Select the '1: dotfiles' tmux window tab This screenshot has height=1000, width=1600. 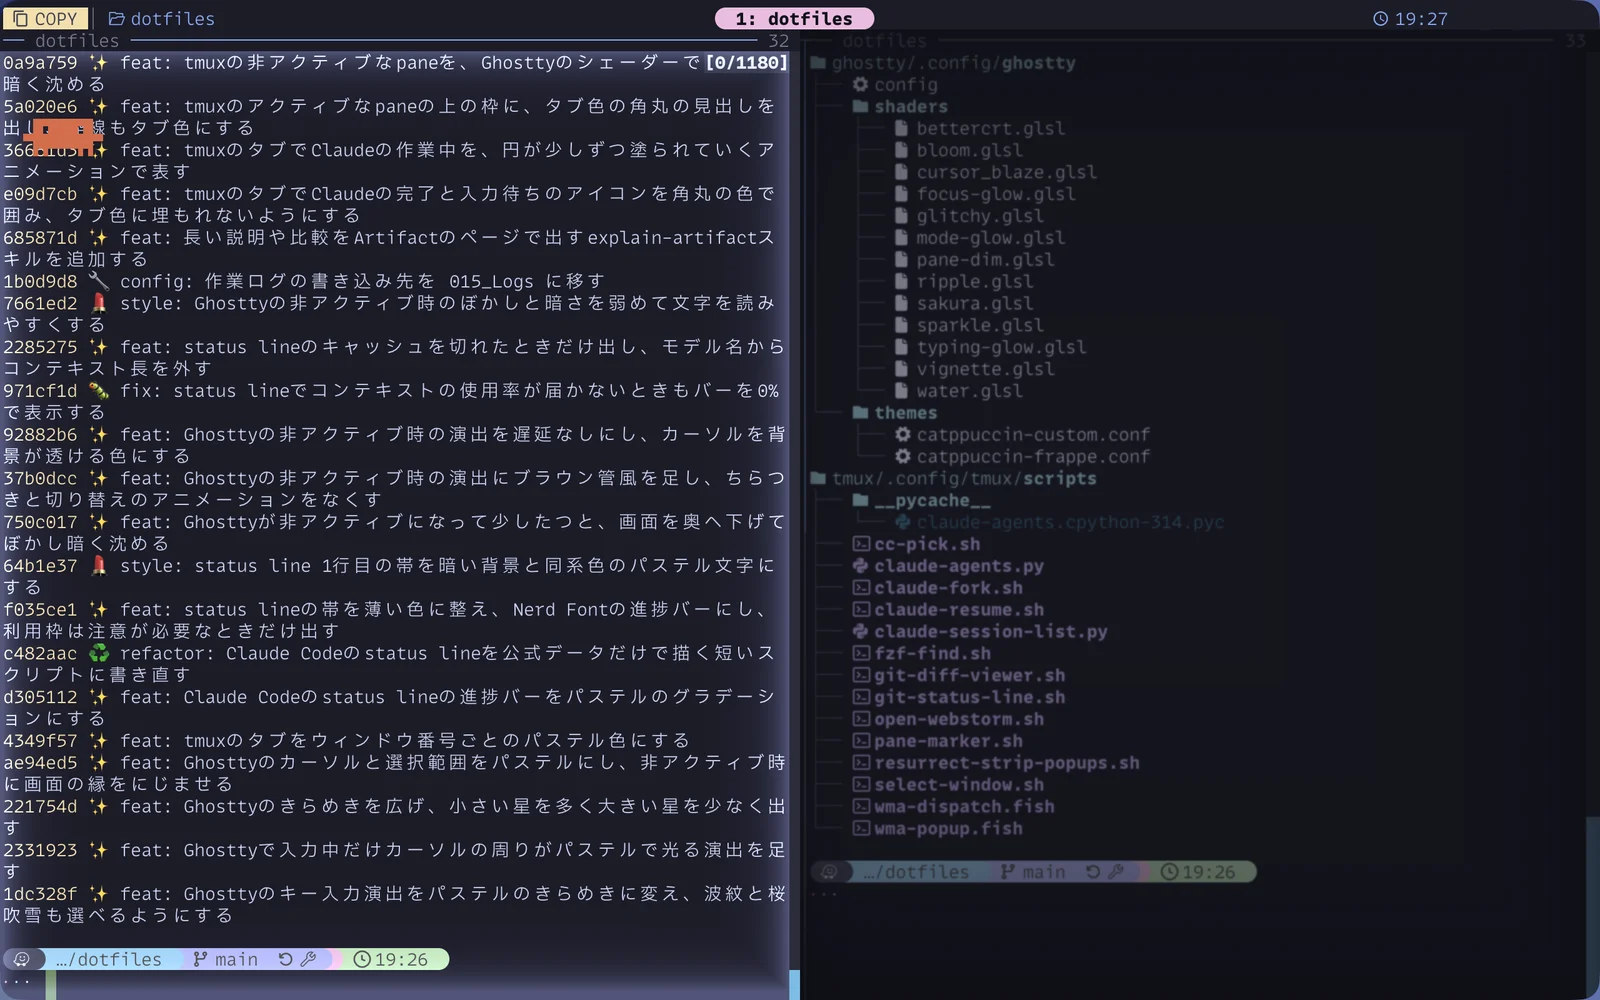(x=794, y=18)
